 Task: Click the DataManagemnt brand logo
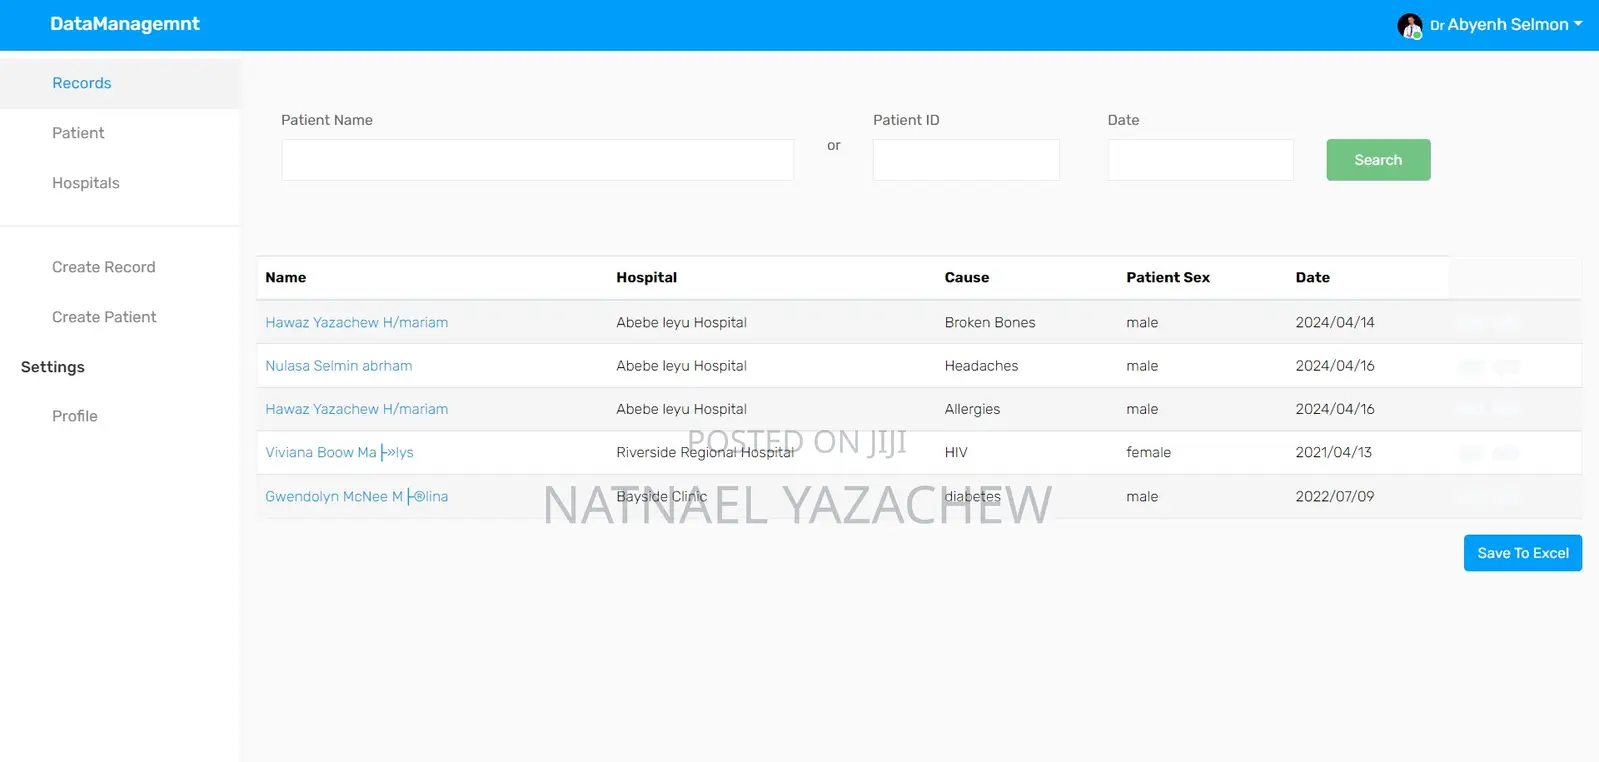pyautogui.click(x=125, y=24)
